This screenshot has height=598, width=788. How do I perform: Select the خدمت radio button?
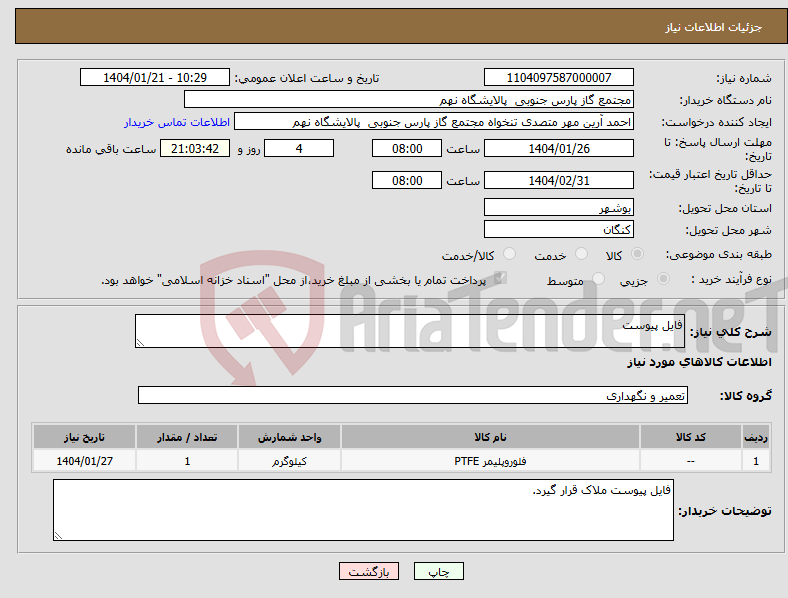tap(581, 254)
